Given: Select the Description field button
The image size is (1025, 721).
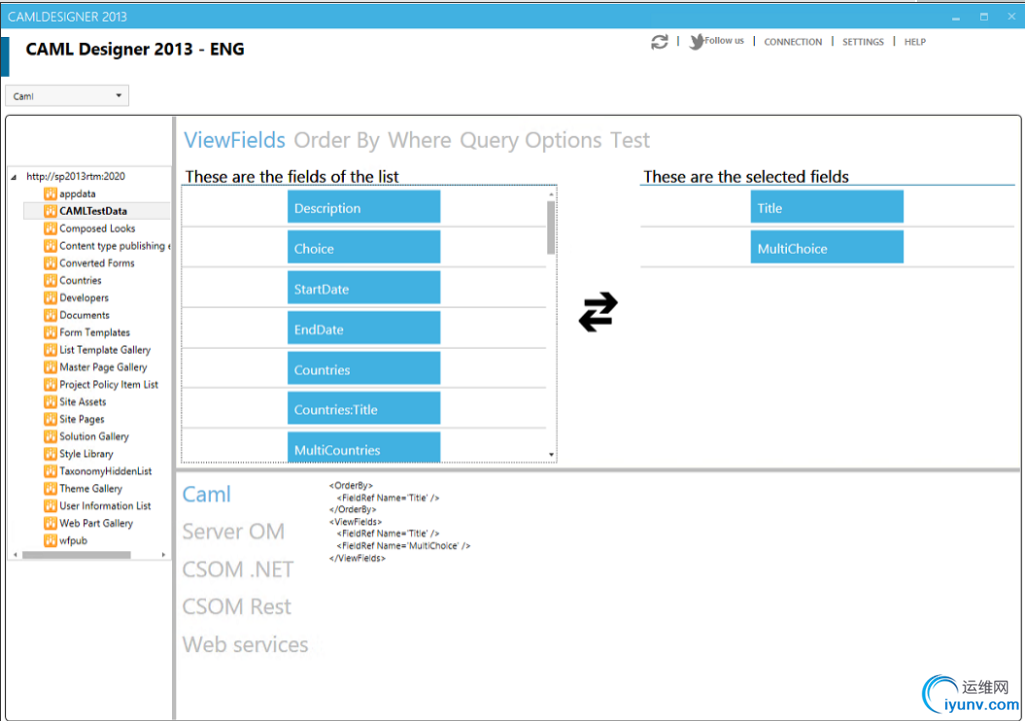Looking at the screenshot, I should coord(363,207).
